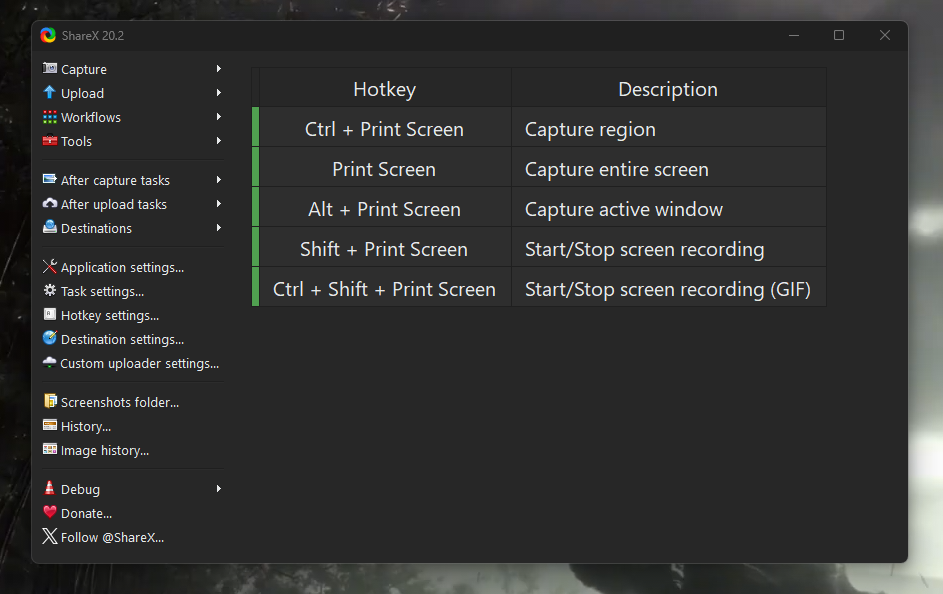This screenshot has width=943, height=594.
Task: Expand the Workflows submenu arrow
Action: coord(219,117)
